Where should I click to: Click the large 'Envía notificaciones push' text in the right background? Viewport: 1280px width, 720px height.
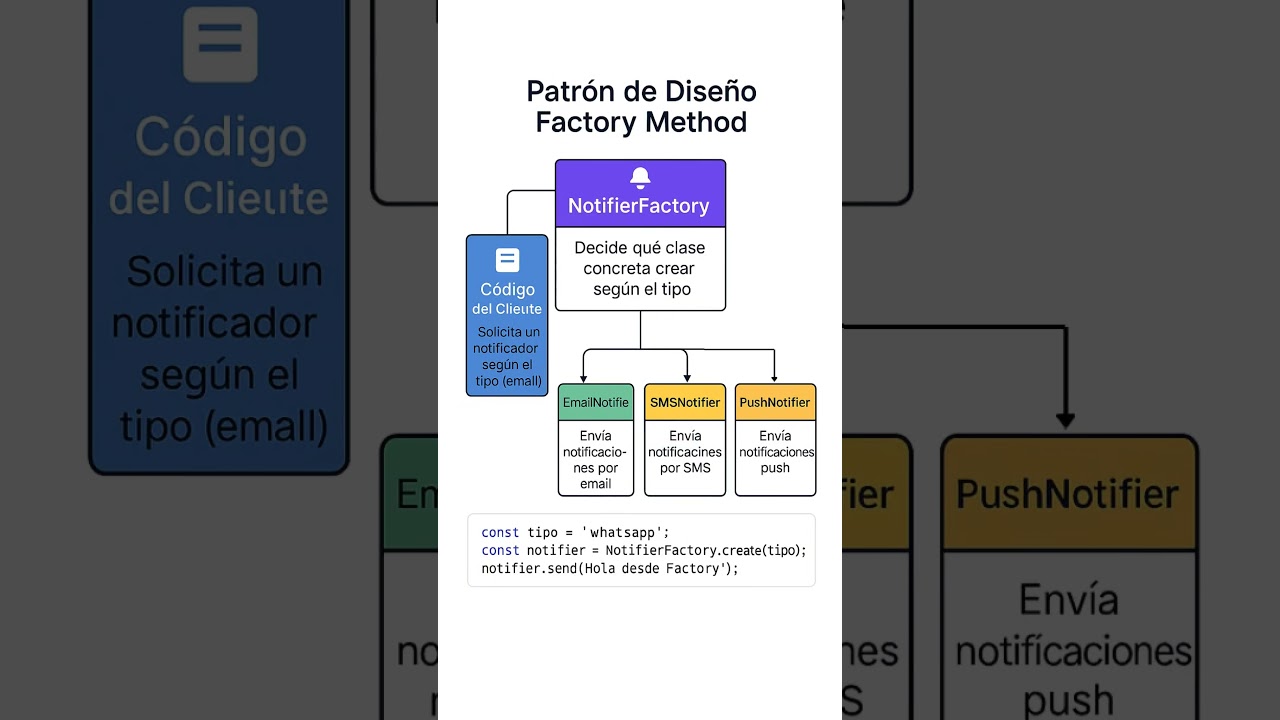coord(1073,650)
